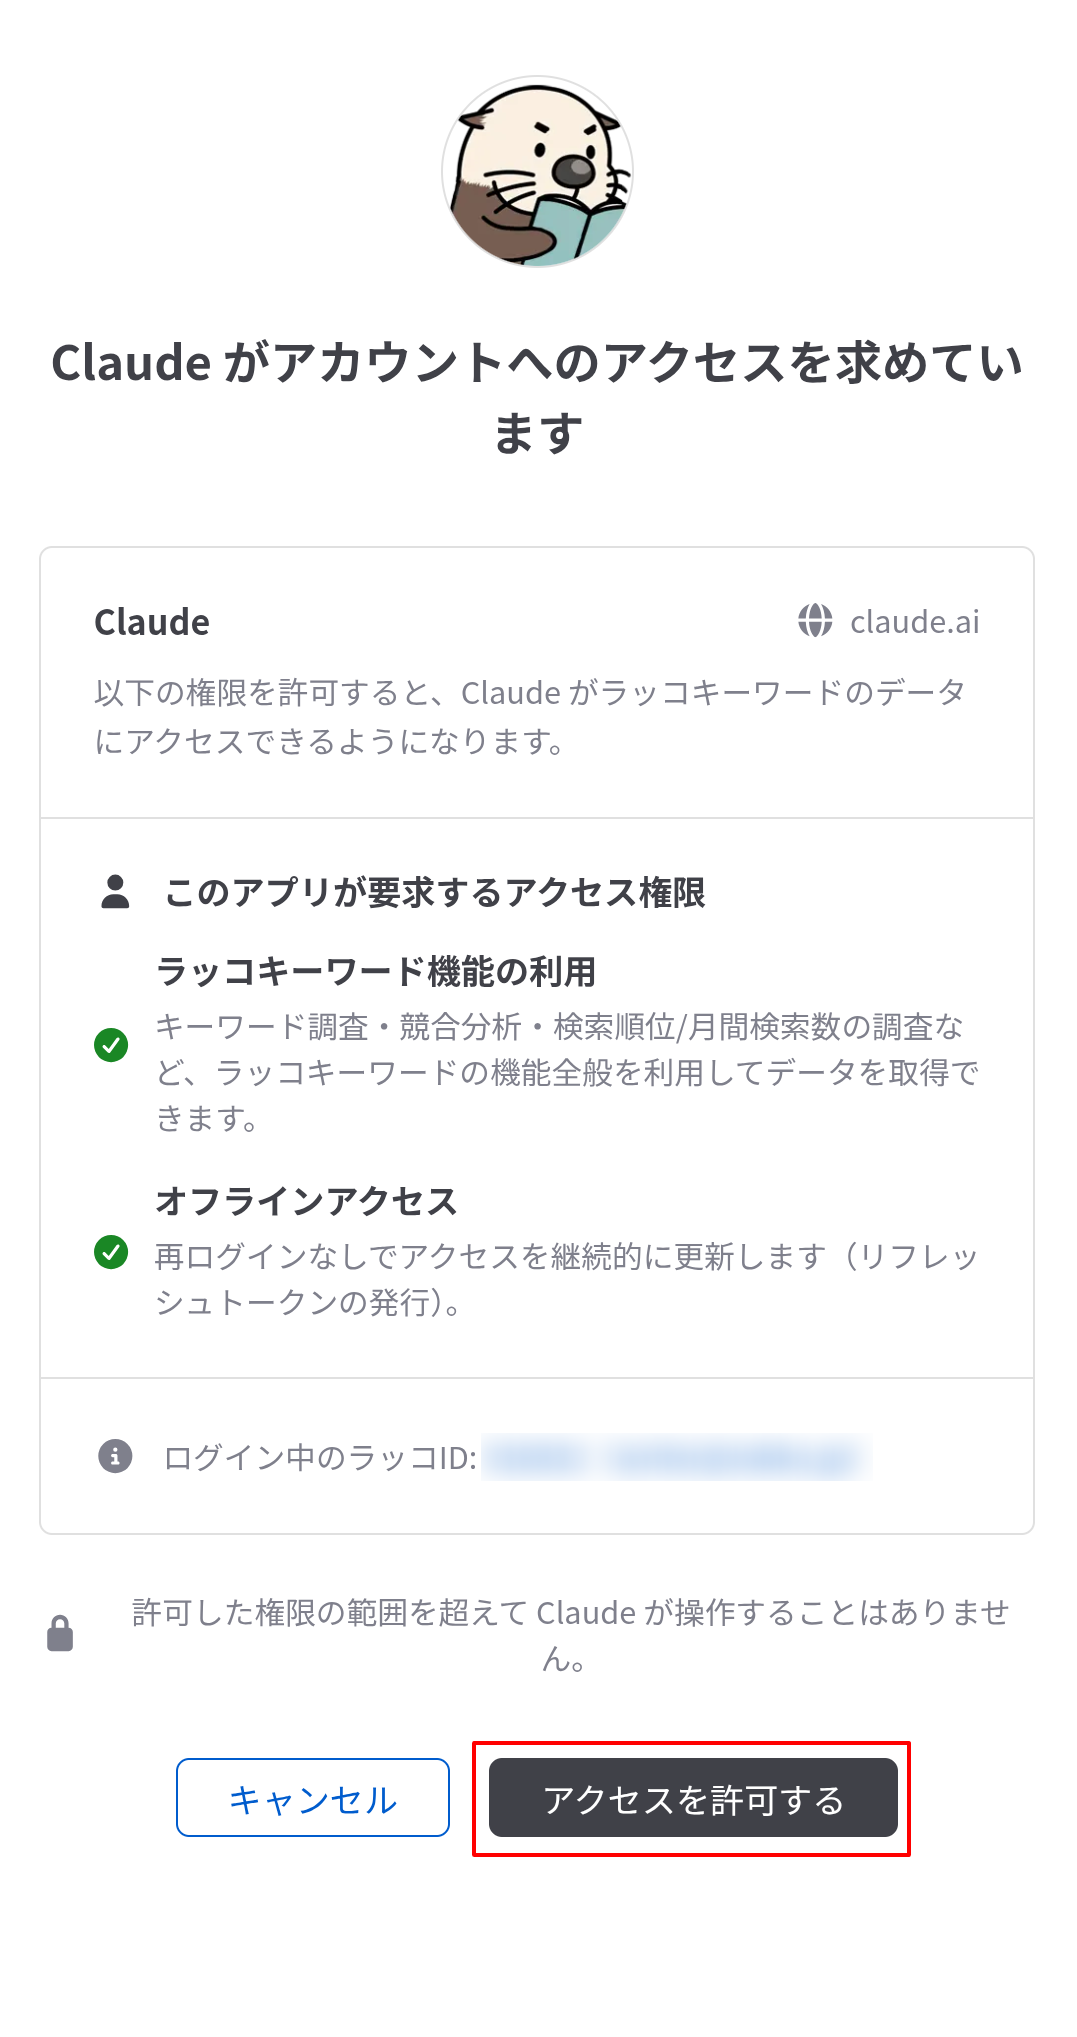The width and height of the screenshot is (1077, 2037).
Task: Click the otter mascot avatar image
Action: click(x=538, y=172)
